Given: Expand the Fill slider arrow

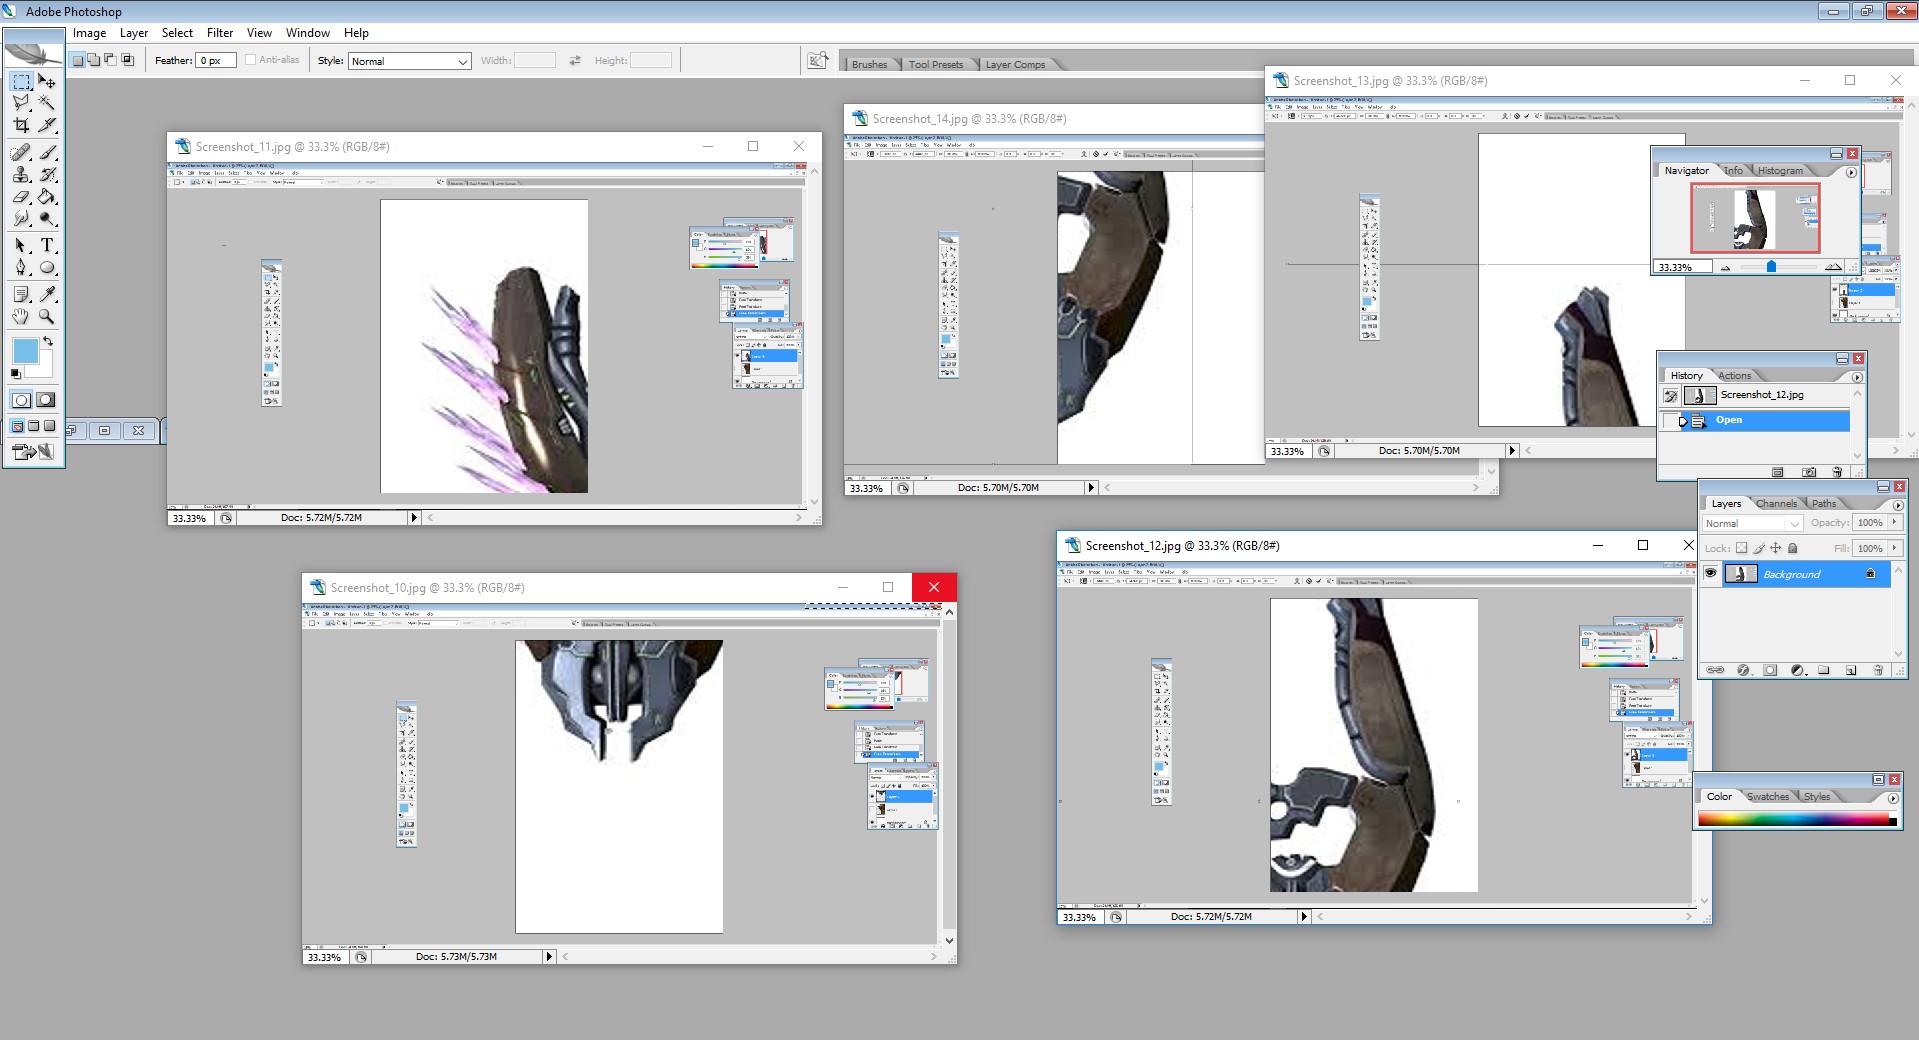Looking at the screenshot, I should pyautogui.click(x=1894, y=548).
